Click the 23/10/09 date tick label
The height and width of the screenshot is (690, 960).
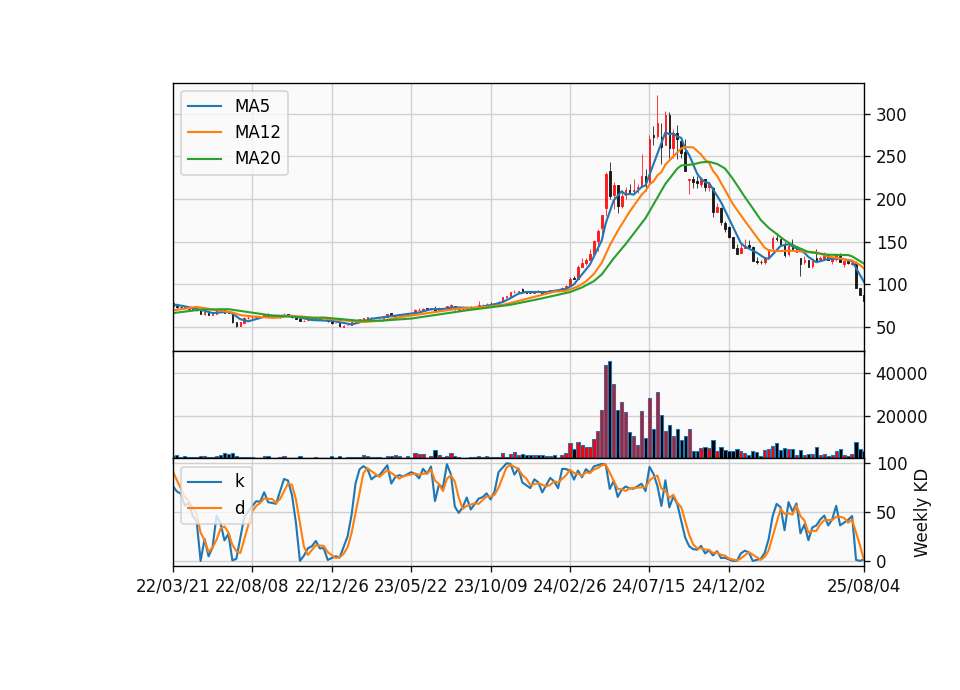pyautogui.click(x=490, y=586)
